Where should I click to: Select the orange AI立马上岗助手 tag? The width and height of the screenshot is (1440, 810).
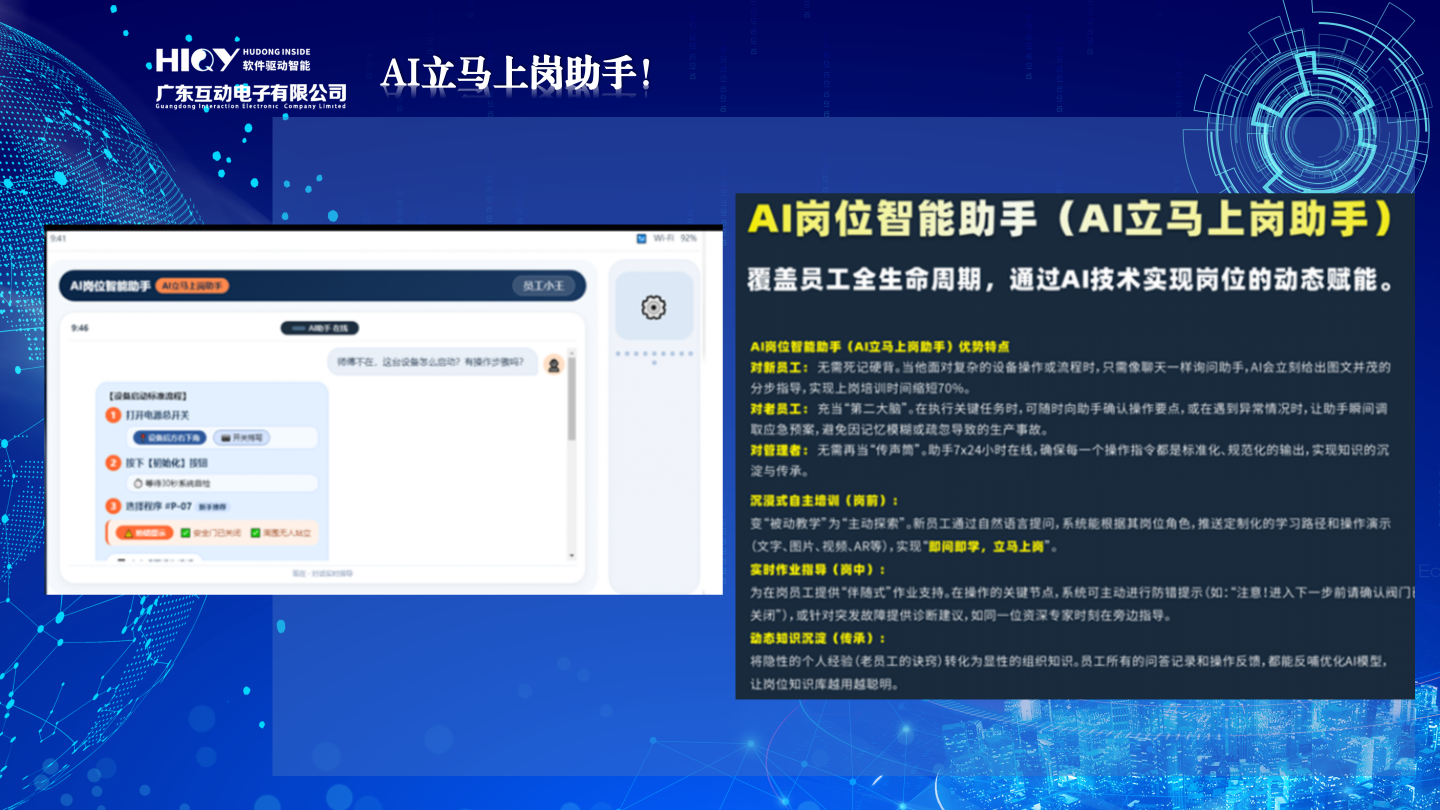tap(192, 286)
